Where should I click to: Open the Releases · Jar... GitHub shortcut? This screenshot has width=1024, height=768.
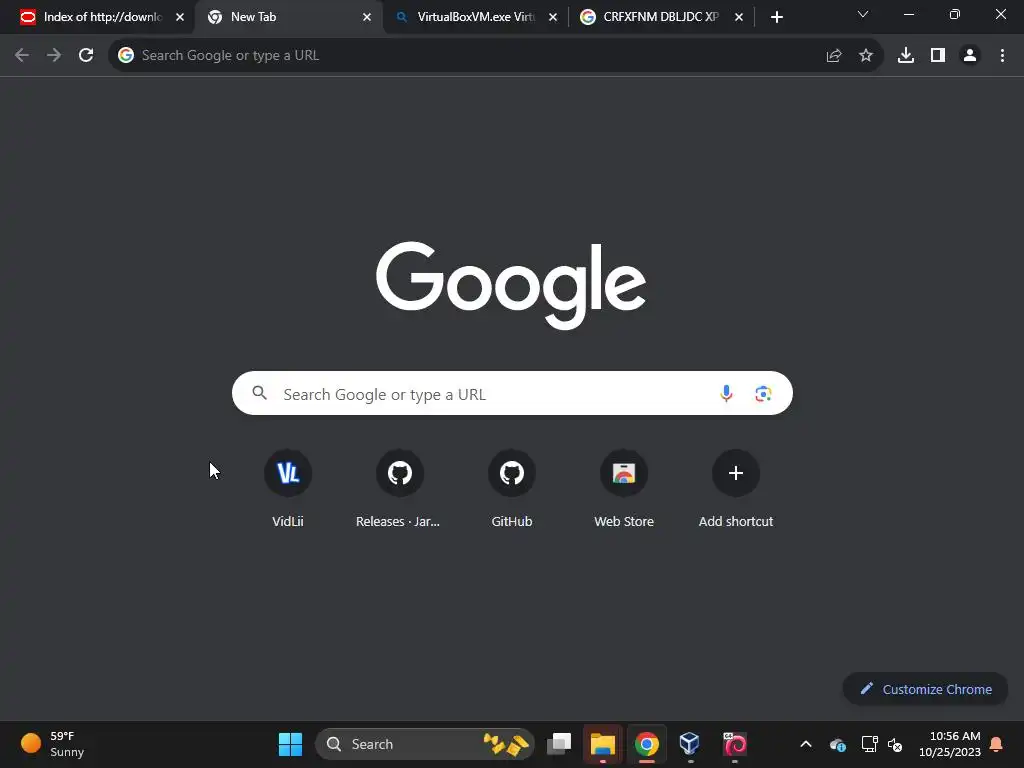point(400,488)
